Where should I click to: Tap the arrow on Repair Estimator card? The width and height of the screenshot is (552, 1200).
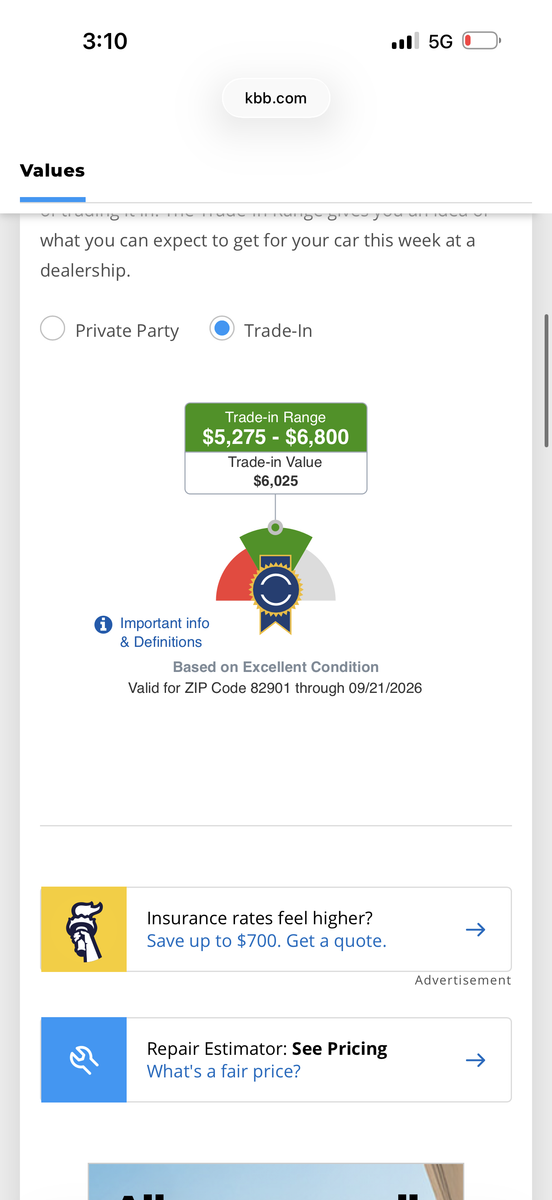(476, 1060)
